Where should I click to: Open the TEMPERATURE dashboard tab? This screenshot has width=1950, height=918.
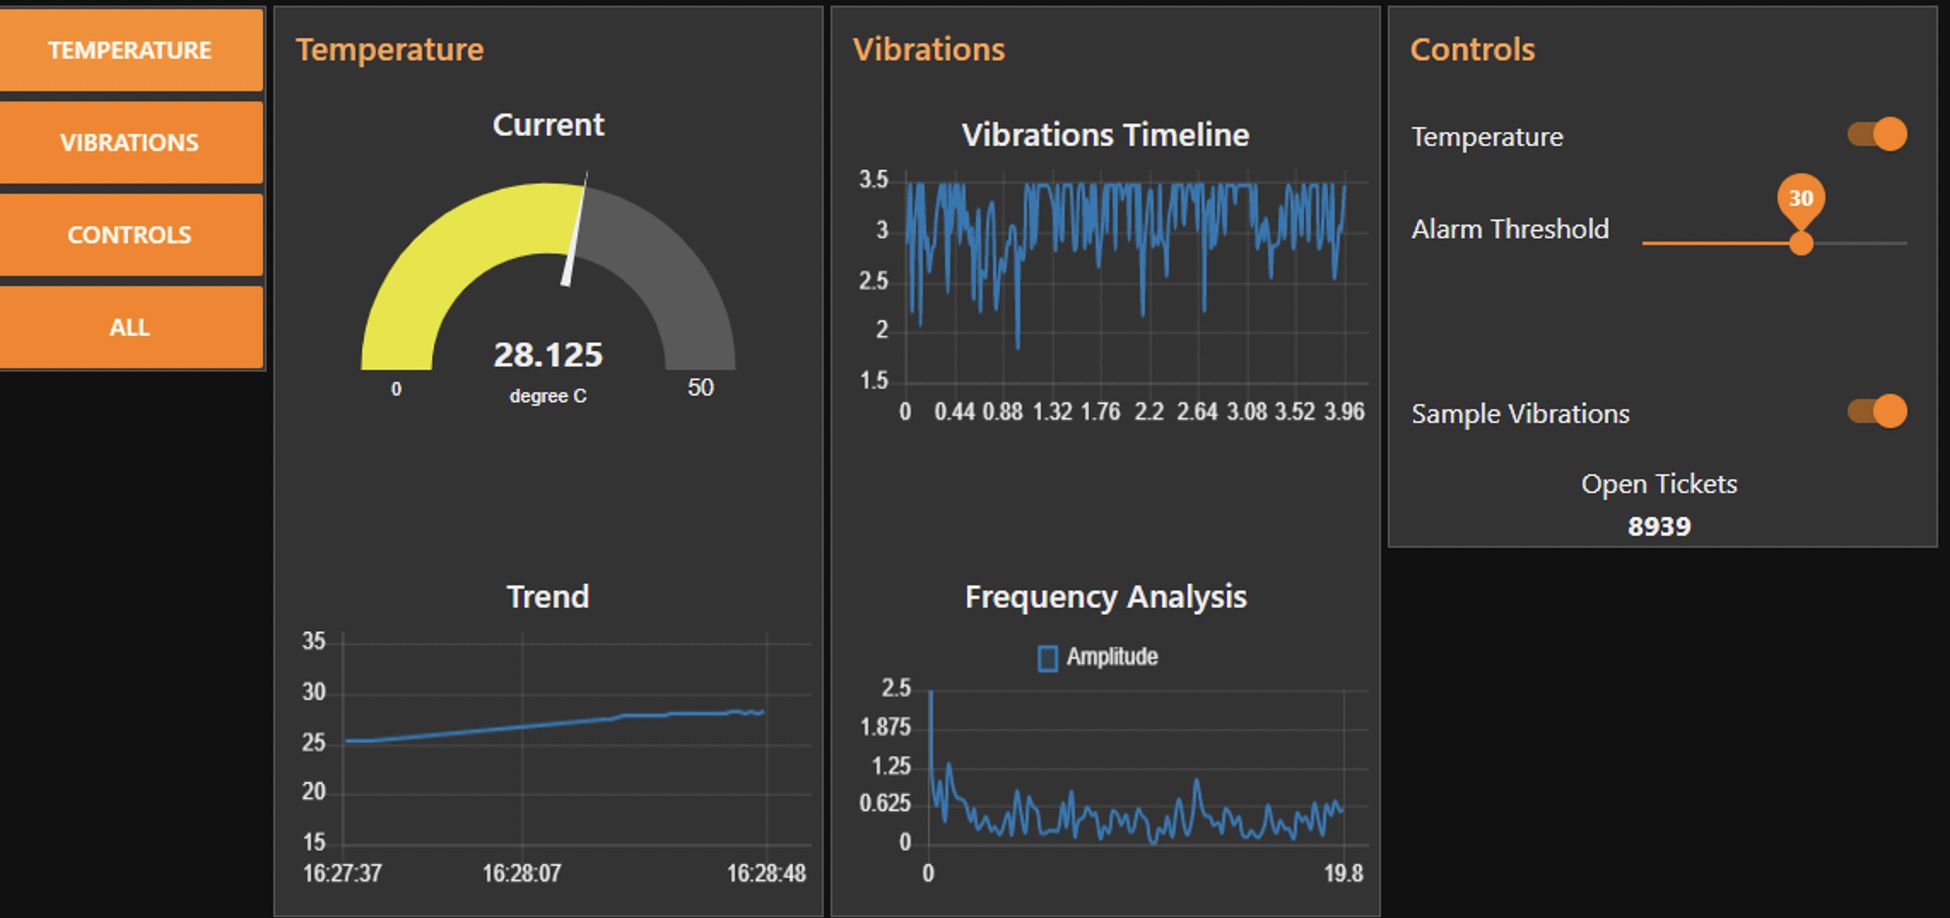click(130, 50)
